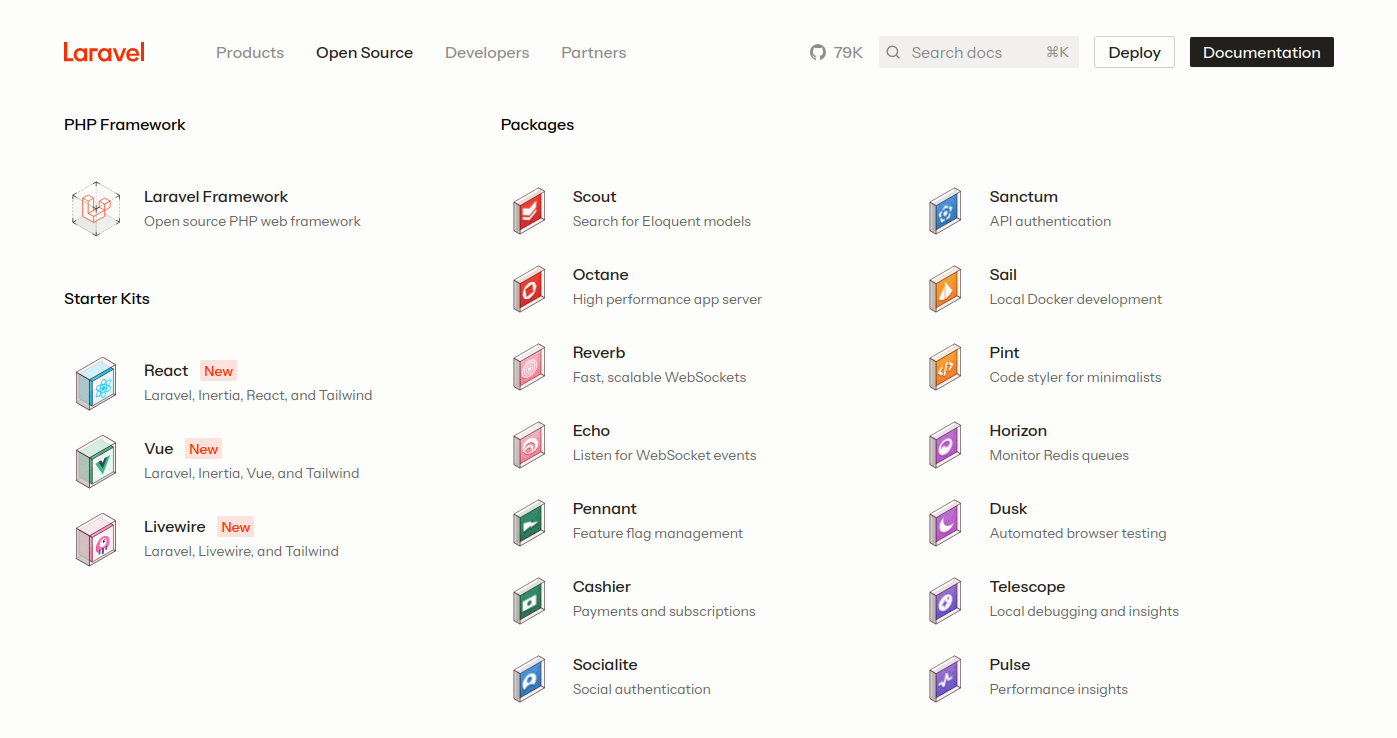The image size is (1397, 738).
Task: Select the Open Source menu item
Action: (x=364, y=53)
